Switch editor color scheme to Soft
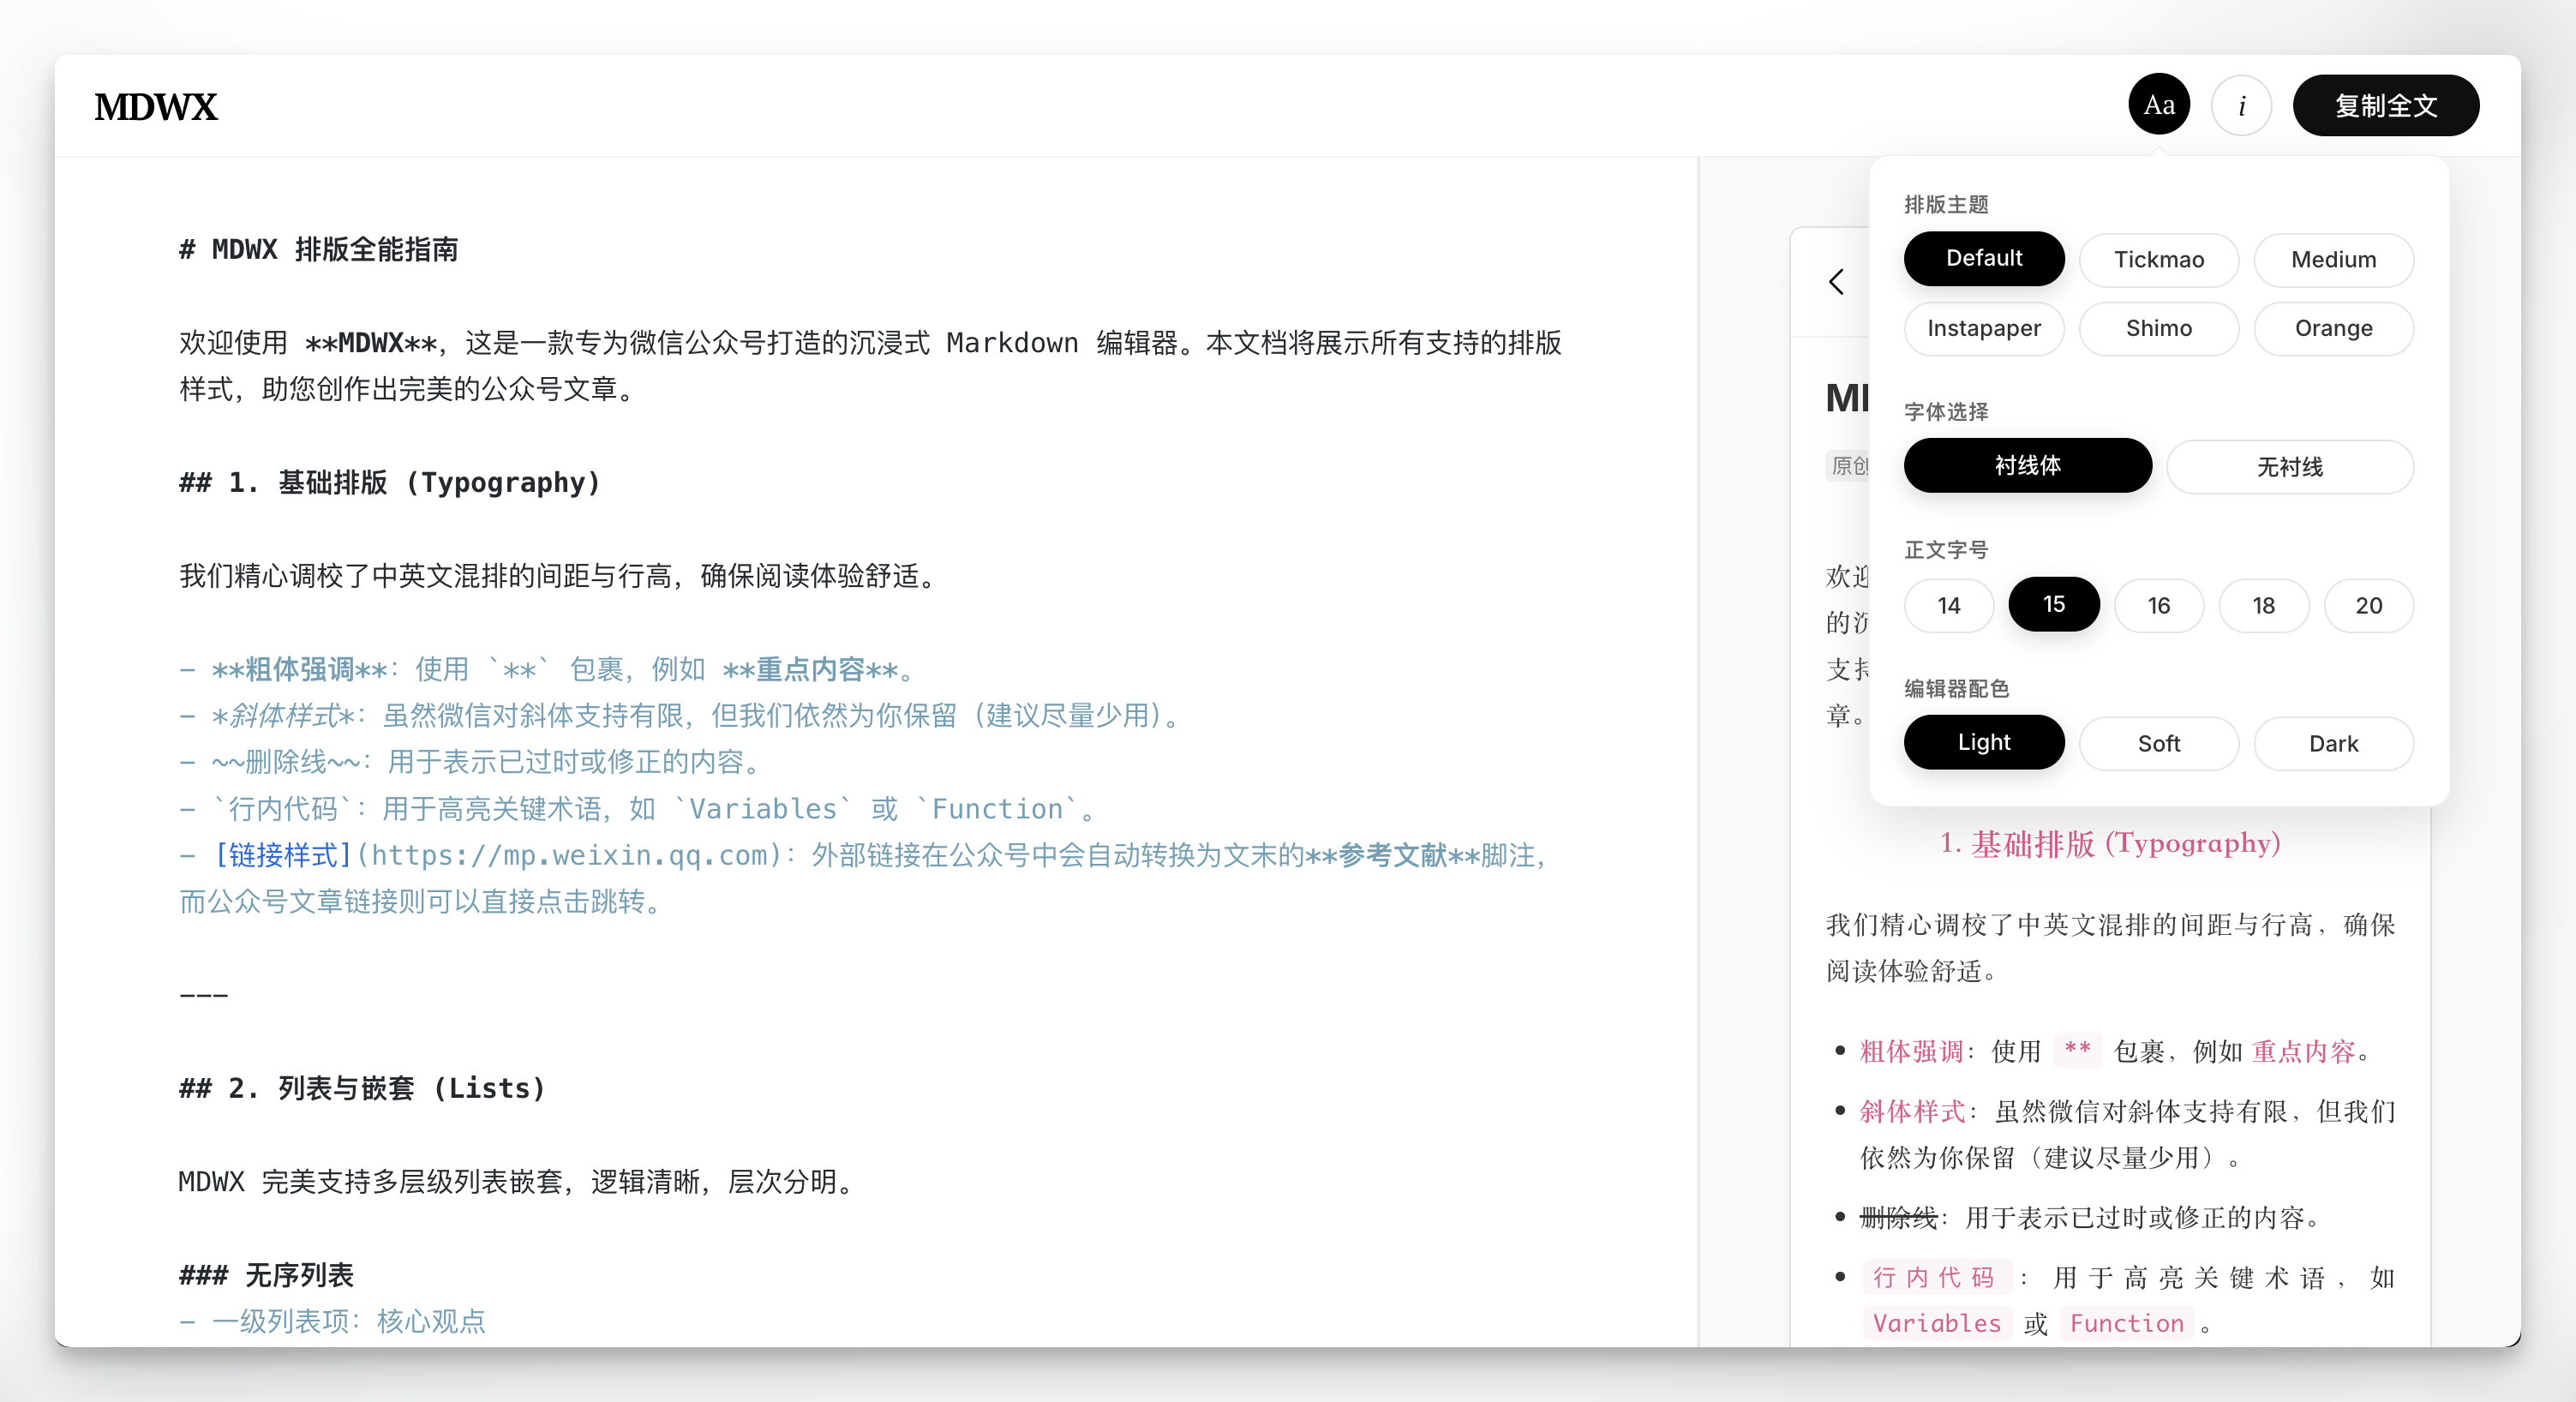2576x1402 pixels. [2158, 743]
